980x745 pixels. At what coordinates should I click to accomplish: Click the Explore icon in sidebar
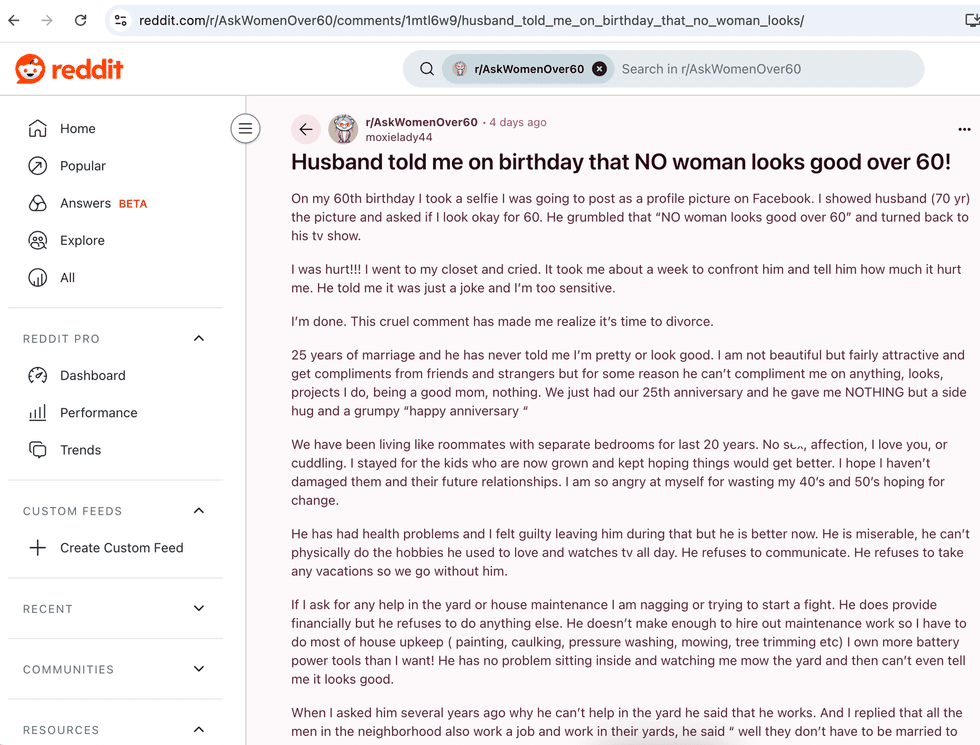(38, 240)
